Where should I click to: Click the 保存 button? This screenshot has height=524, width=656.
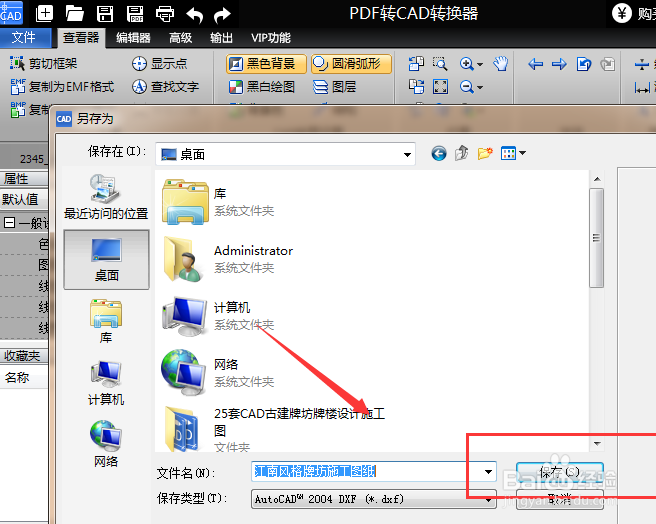560,472
